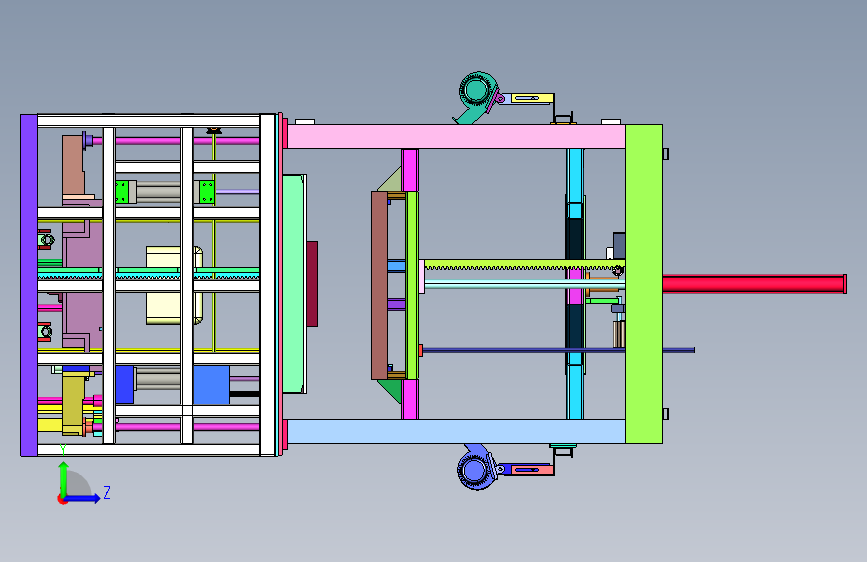This screenshot has height=562, width=867.
Task: Select the pink top beam
Action: coord(456,137)
